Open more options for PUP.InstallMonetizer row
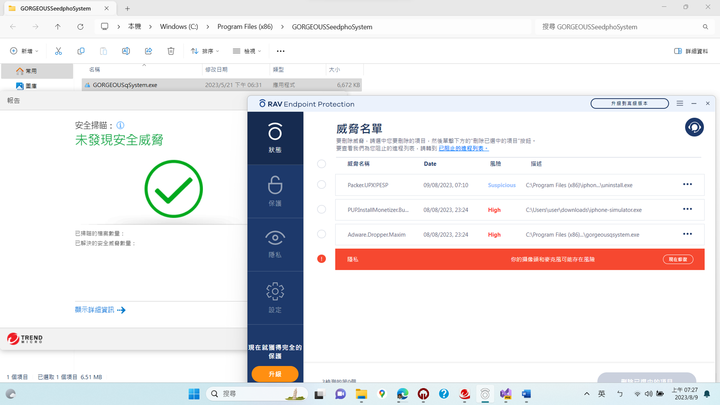Screen dimensions: 720x405 coord(687,209)
